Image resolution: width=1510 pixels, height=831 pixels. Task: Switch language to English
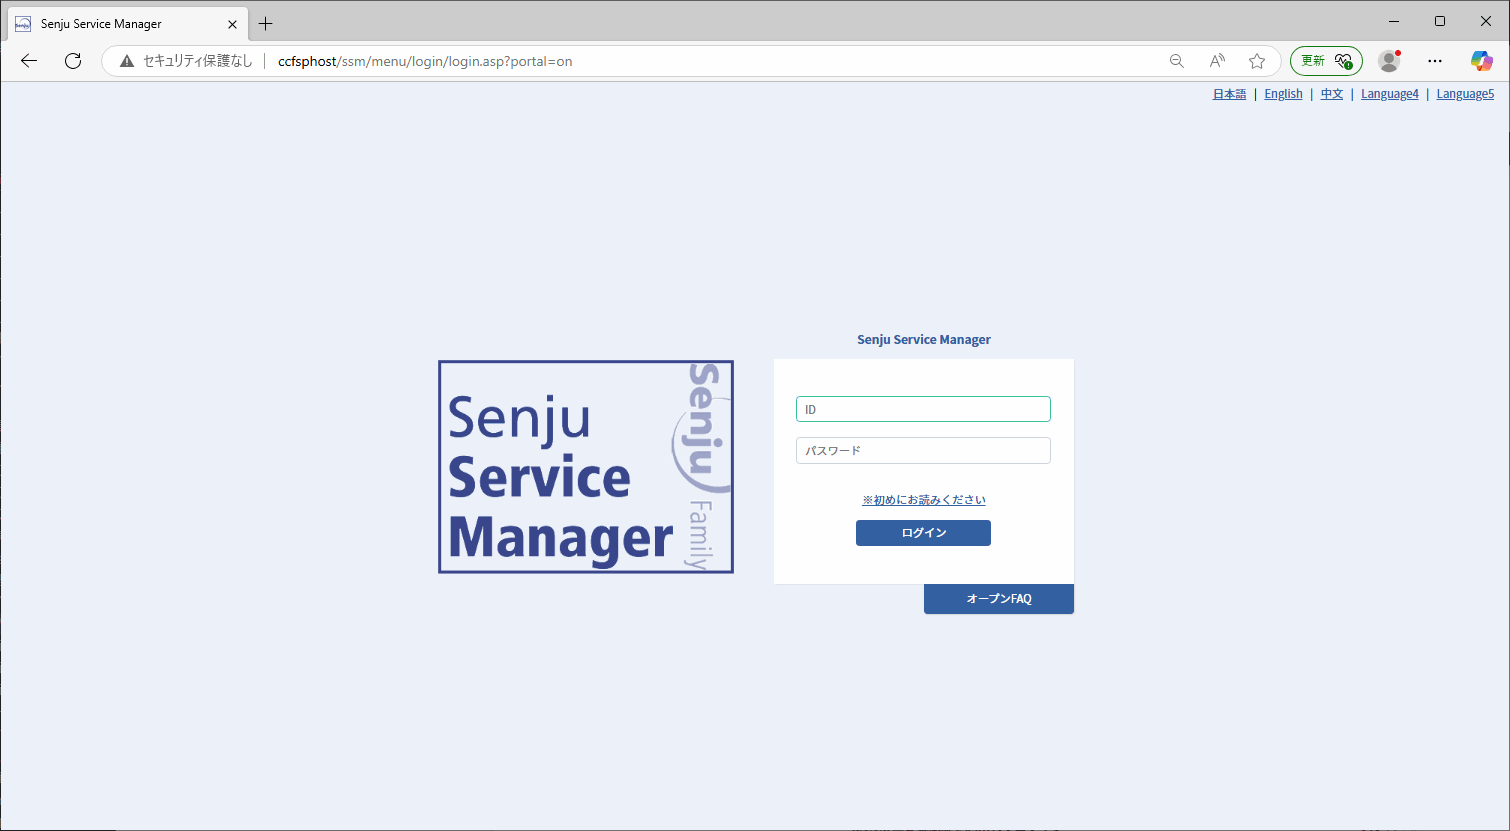coord(1283,94)
